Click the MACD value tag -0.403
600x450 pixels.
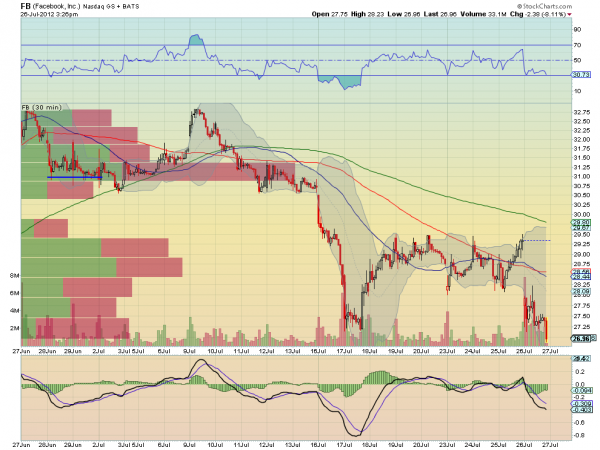pos(582,409)
